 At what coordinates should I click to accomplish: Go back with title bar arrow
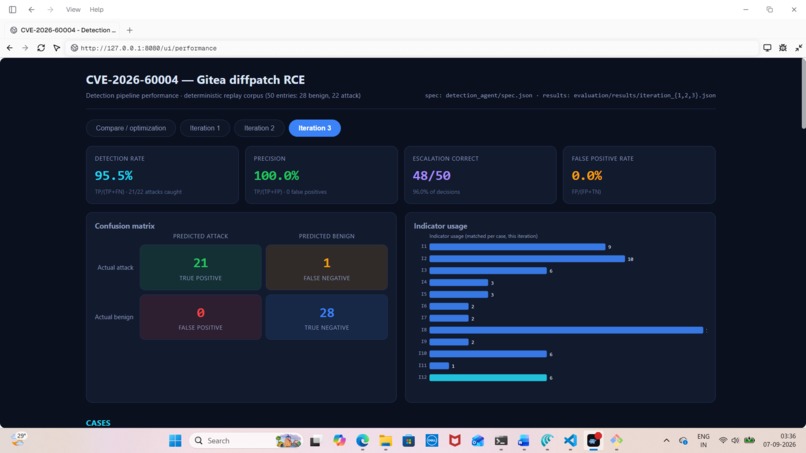[x=31, y=9]
